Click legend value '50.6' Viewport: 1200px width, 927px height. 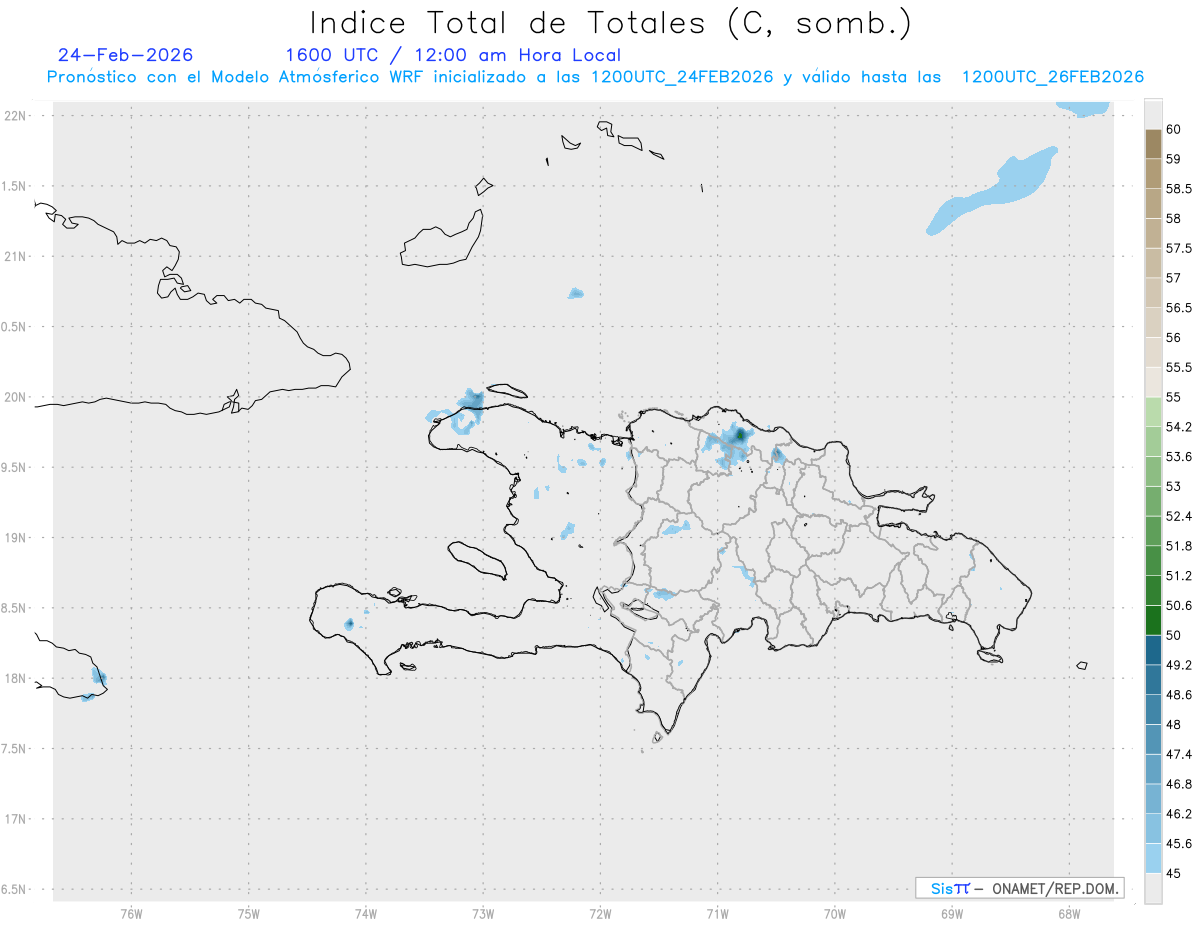[x=1179, y=605]
